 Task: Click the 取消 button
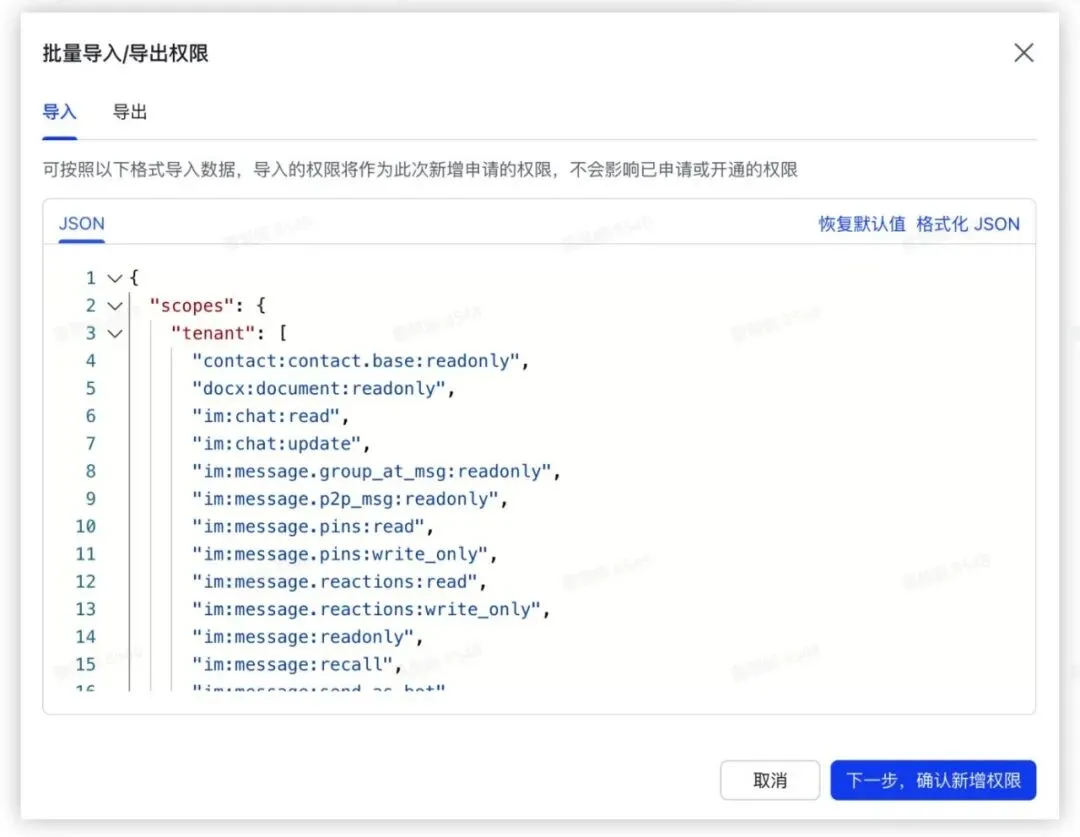pos(770,781)
